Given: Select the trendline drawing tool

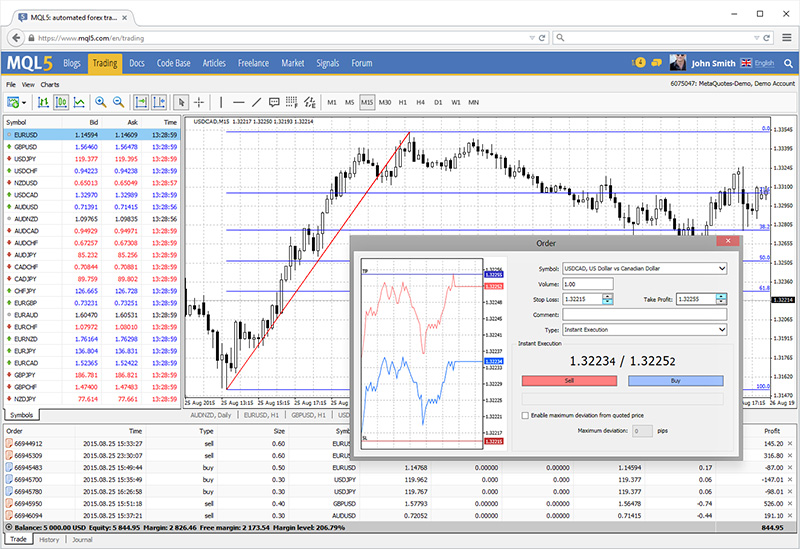Looking at the screenshot, I should pyautogui.click(x=257, y=102).
